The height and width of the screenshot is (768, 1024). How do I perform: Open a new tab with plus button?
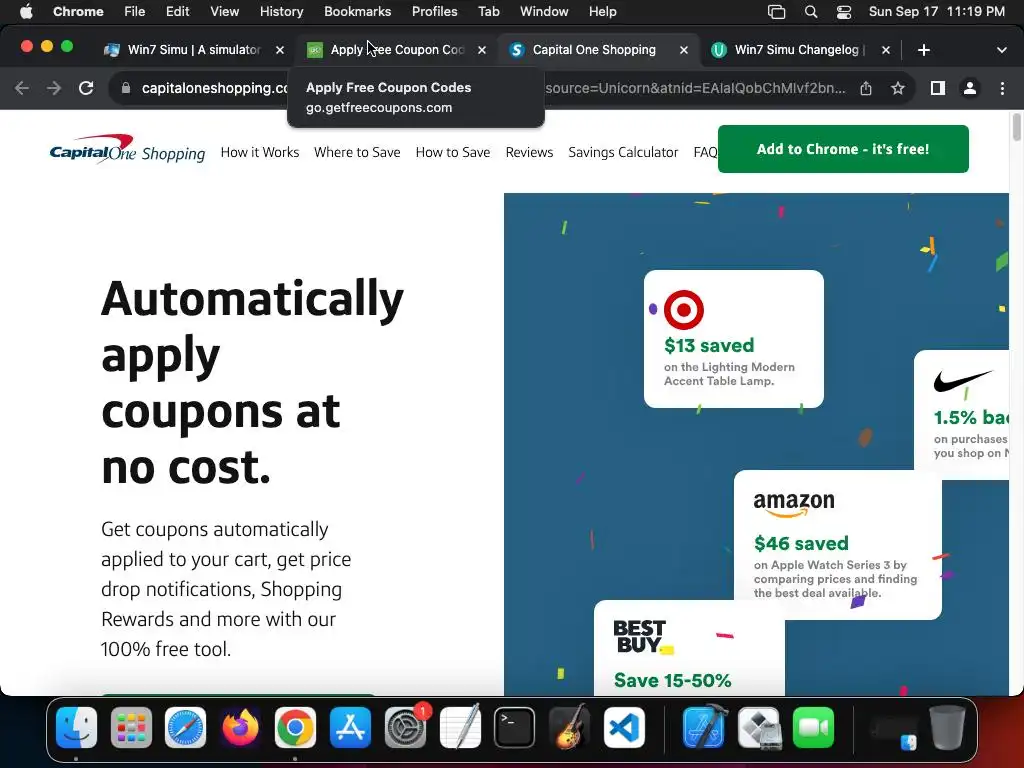coord(923,50)
